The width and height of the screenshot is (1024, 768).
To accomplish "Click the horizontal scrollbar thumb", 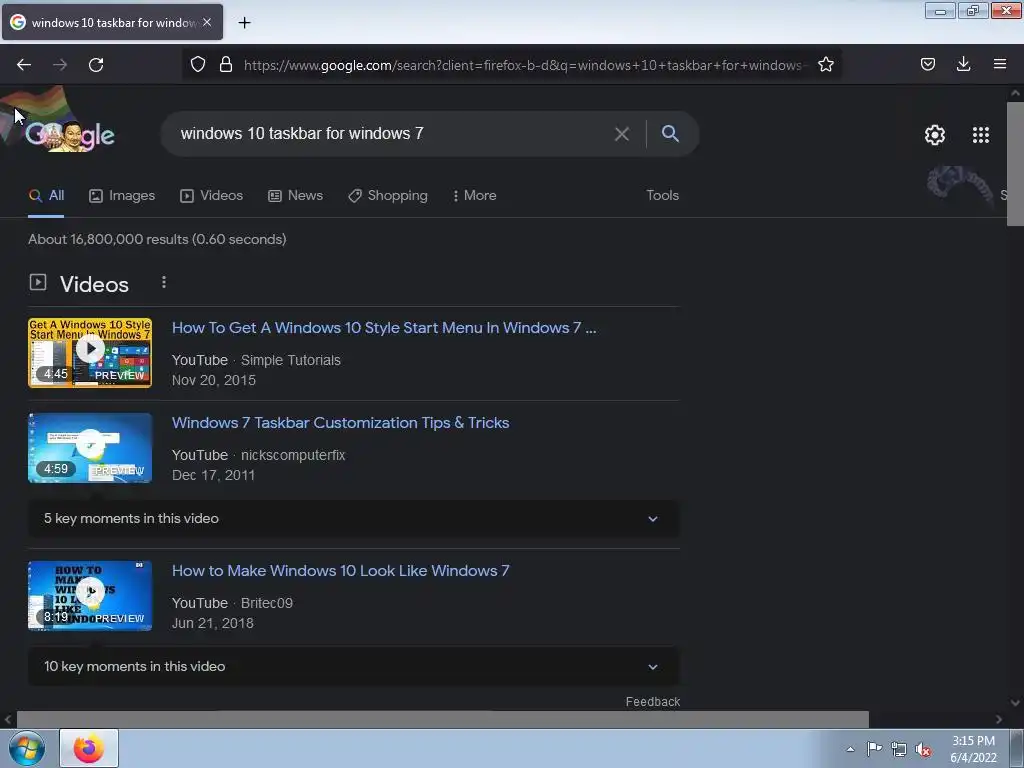I will [443, 719].
